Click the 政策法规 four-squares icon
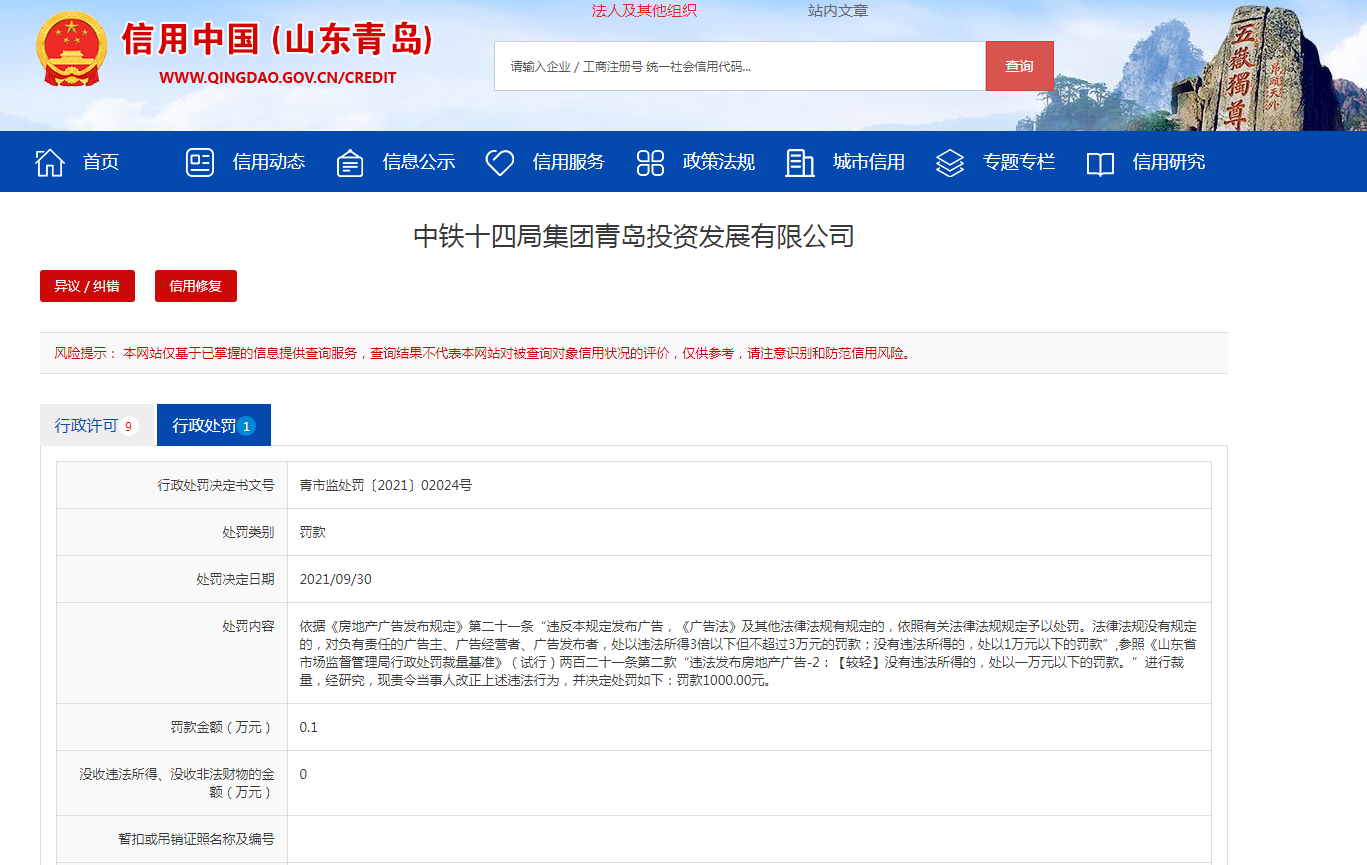Screen dimensions: 1367x865 (x=650, y=162)
